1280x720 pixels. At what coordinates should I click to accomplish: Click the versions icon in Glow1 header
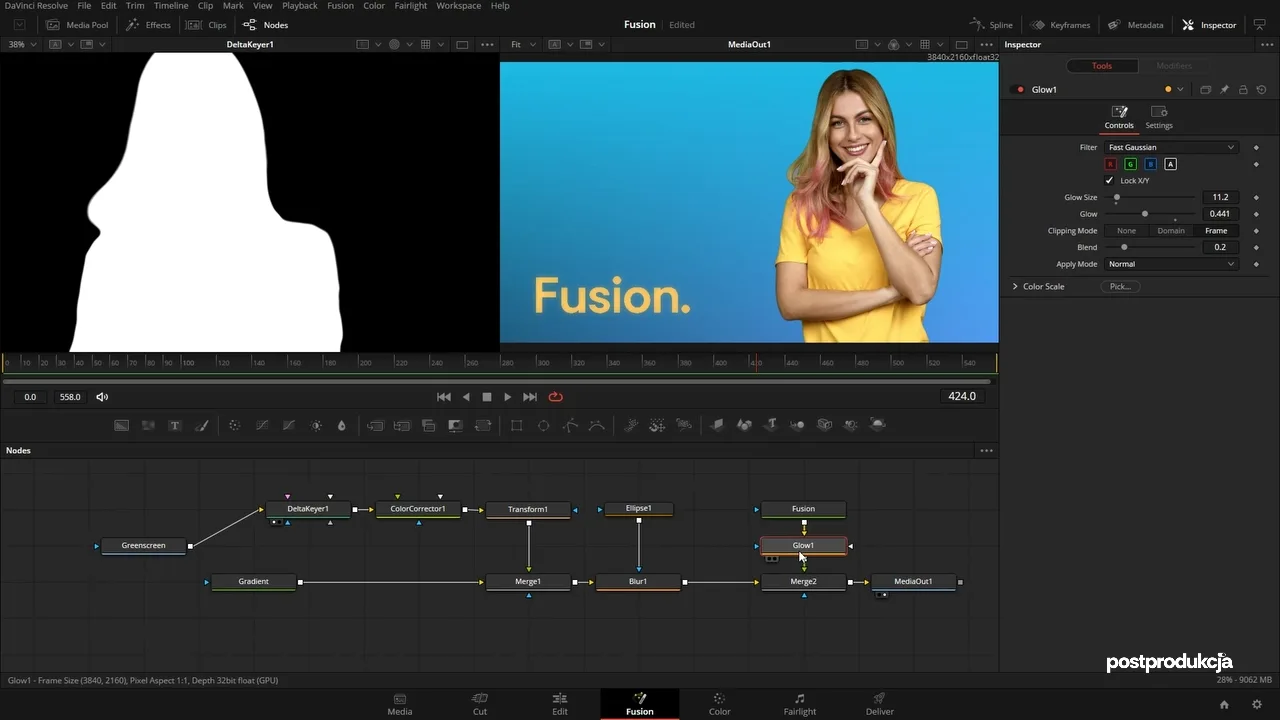[1205, 90]
